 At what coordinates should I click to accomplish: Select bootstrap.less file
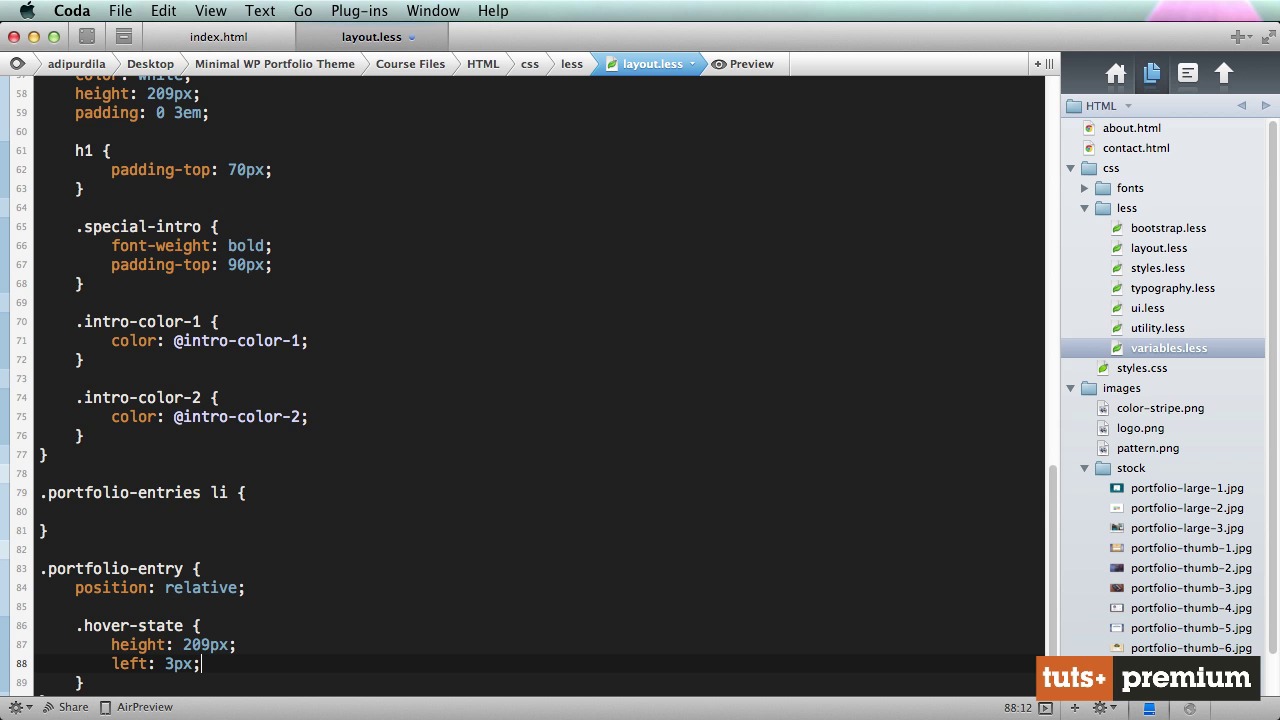tap(1168, 228)
